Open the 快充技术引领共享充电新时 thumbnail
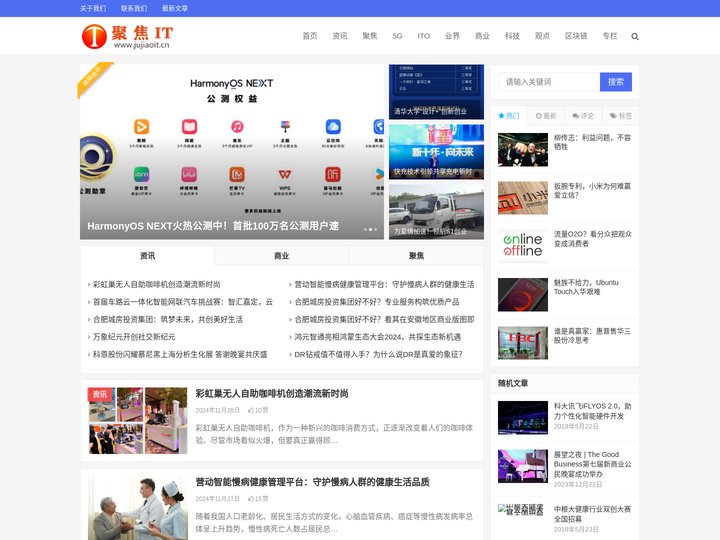The image size is (720, 540). tap(436, 152)
